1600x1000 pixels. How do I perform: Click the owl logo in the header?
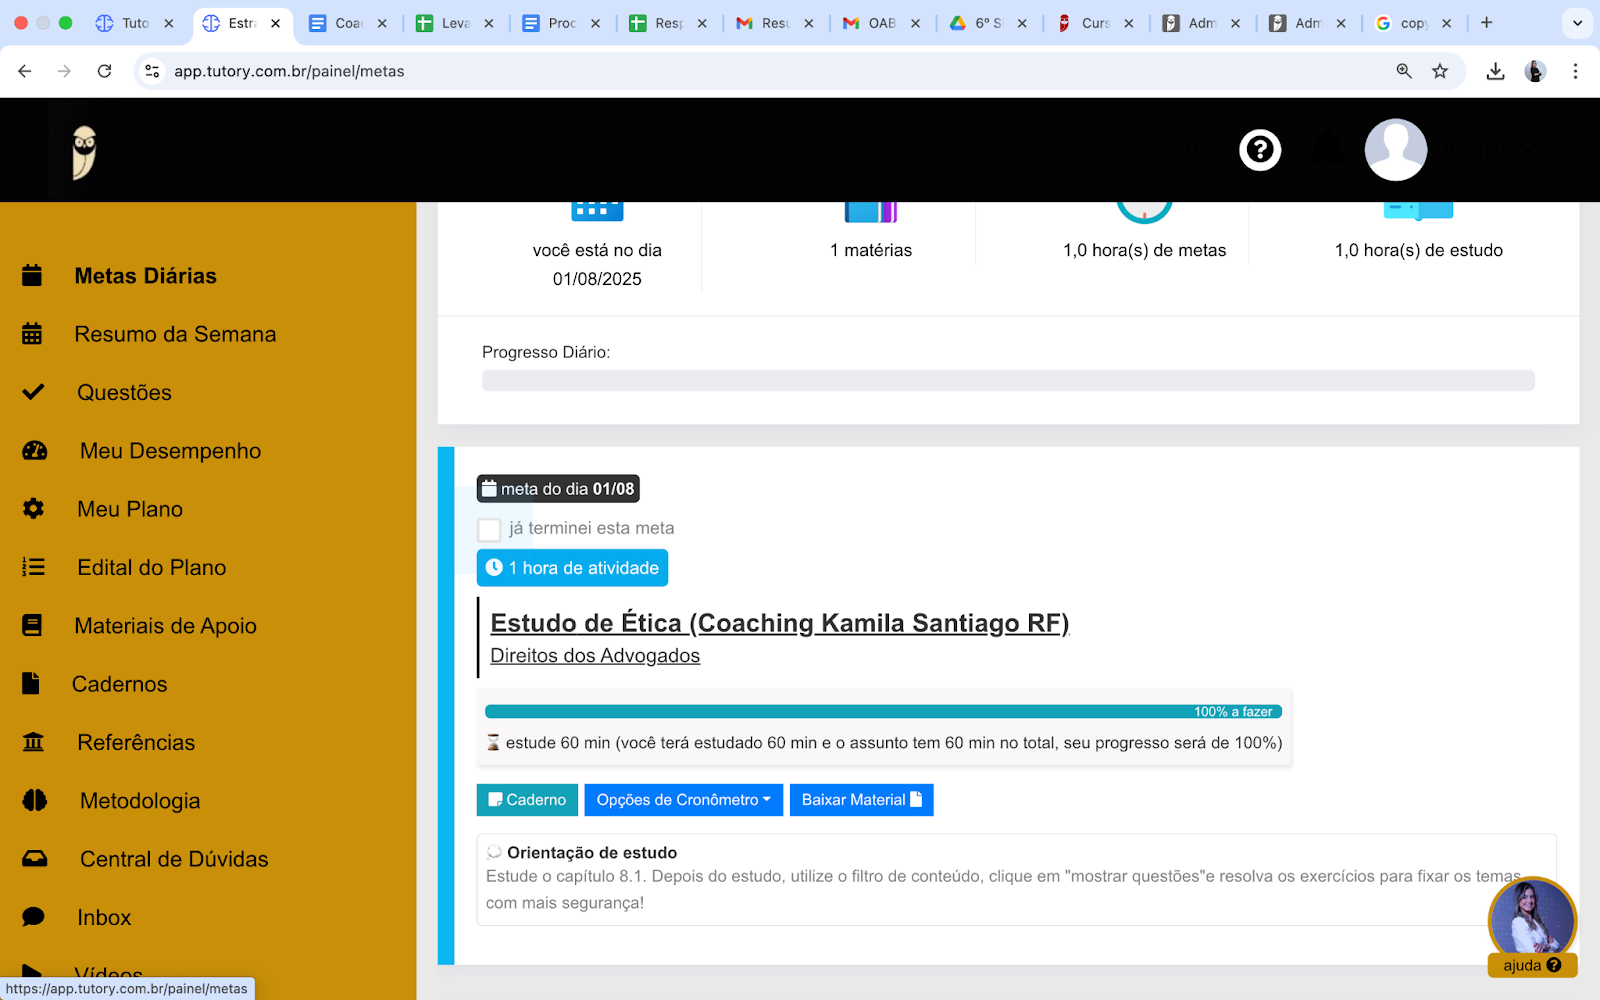pos(84,152)
